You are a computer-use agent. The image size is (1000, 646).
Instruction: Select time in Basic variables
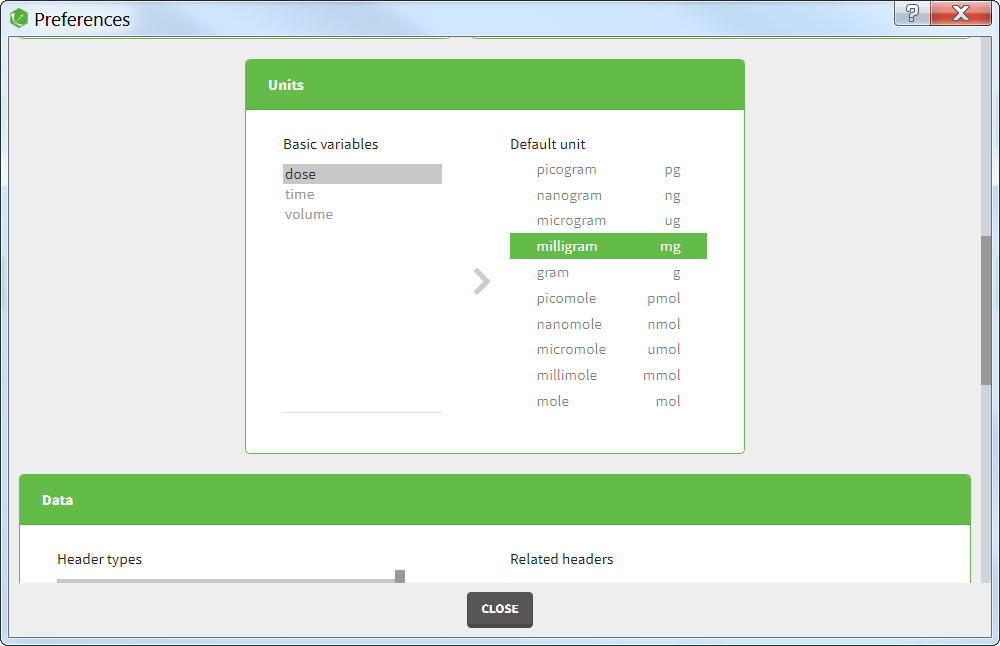click(x=300, y=194)
